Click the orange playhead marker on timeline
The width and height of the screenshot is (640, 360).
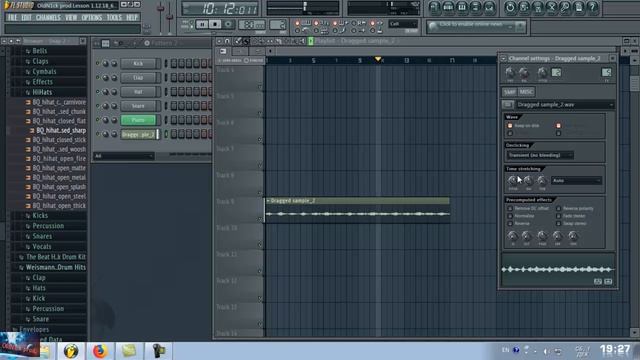coord(378,60)
